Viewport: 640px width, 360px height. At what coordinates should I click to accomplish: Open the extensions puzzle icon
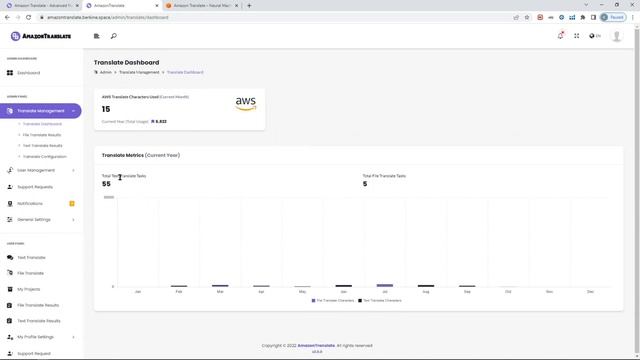tap(583, 18)
